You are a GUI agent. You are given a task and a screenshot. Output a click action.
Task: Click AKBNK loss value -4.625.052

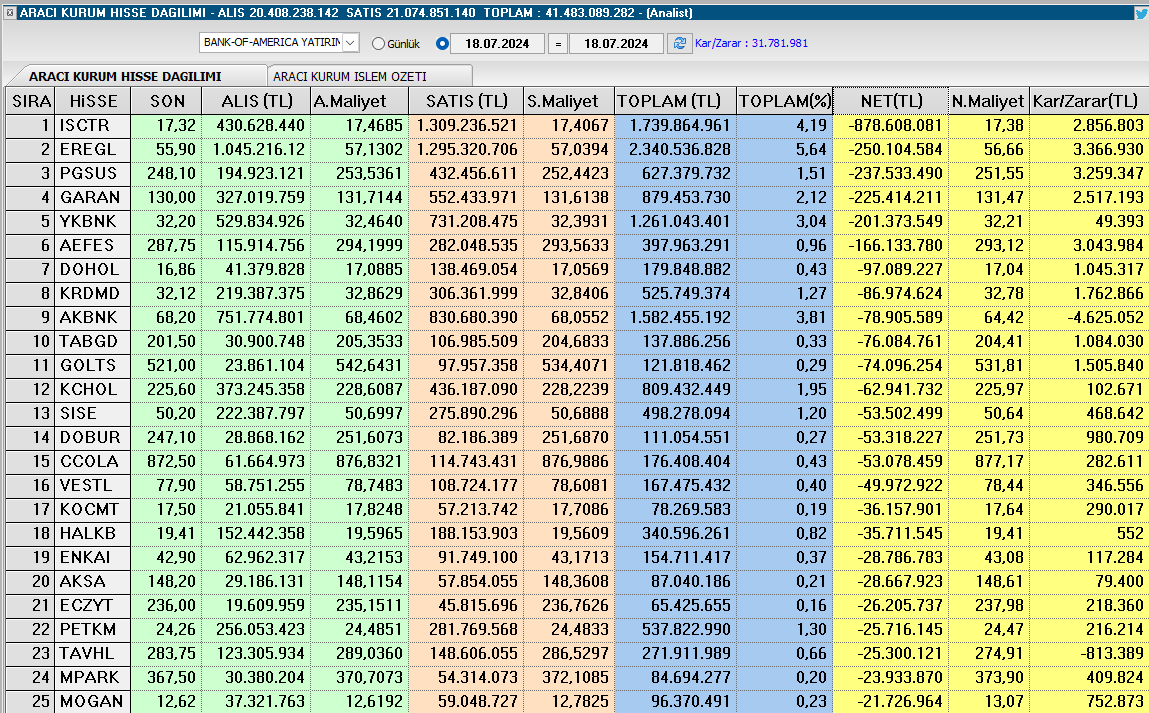point(1104,317)
